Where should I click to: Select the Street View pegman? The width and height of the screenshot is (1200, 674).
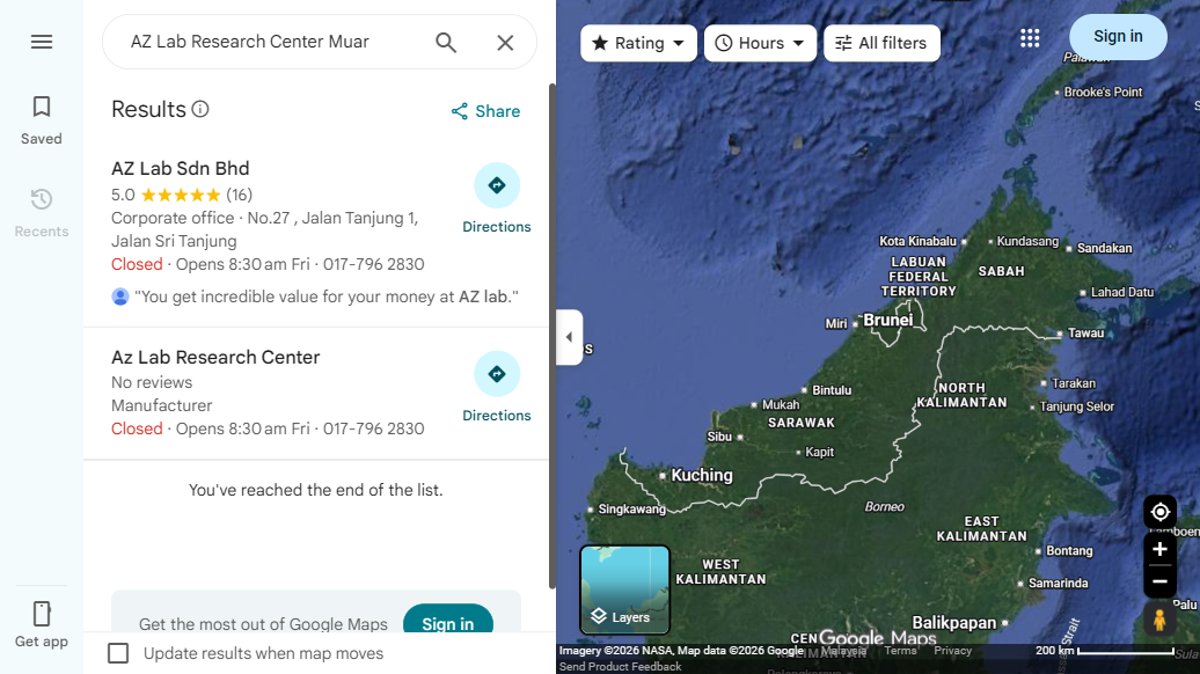click(1160, 620)
